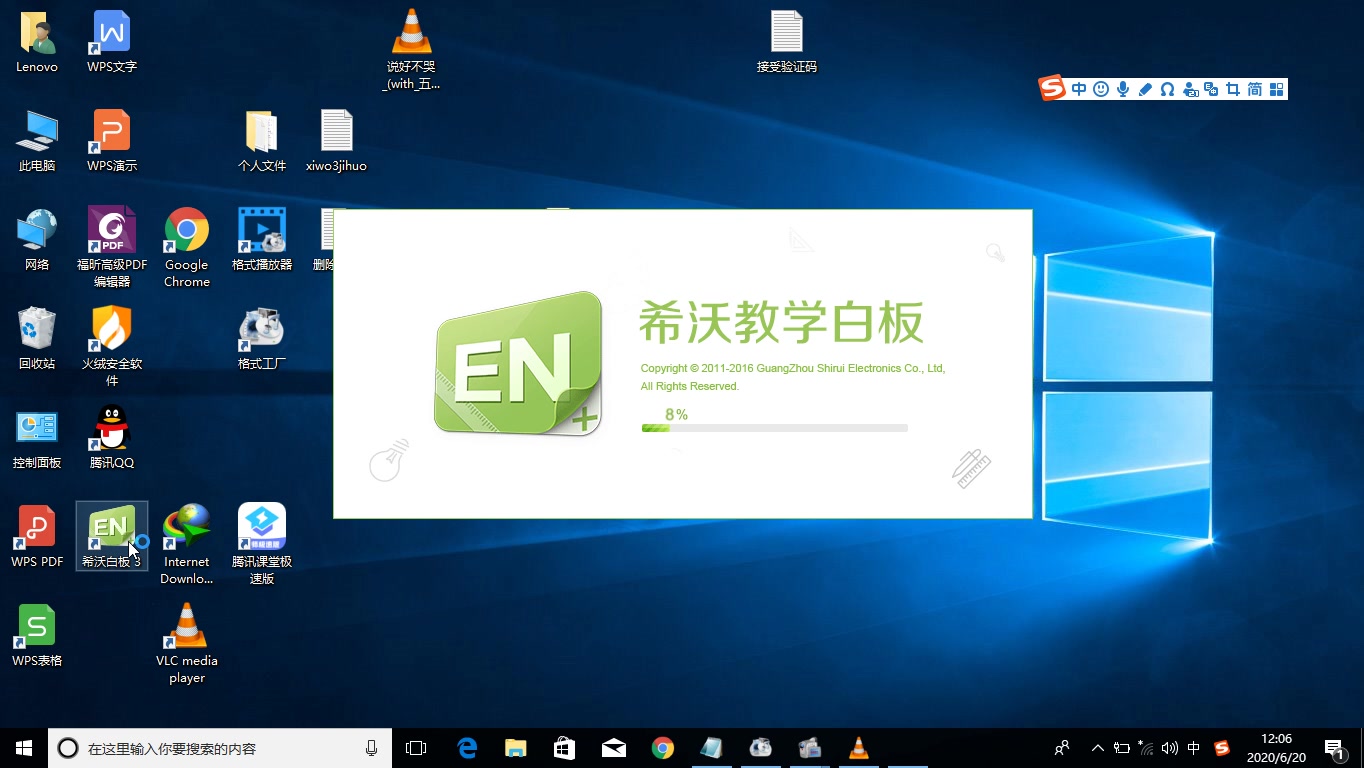Image resolution: width=1364 pixels, height=768 pixels.
Task: Launch VLC media player desktop shortcut
Action: [187, 643]
